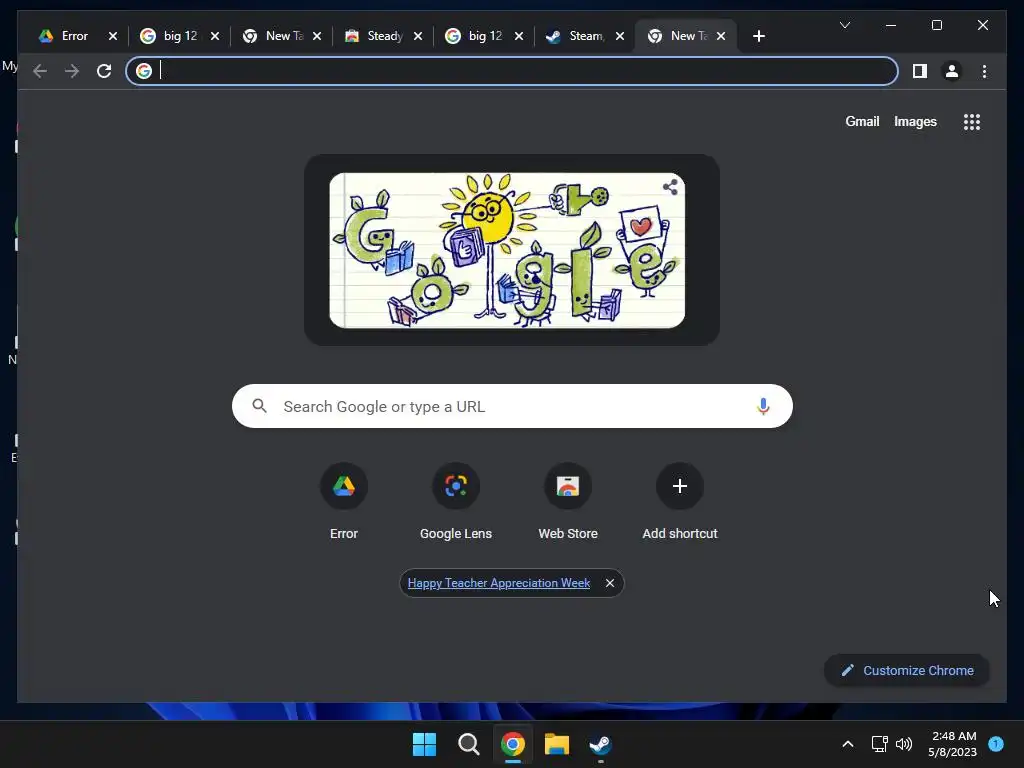Click the Google icon in address bar
The height and width of the screenshot is (768, 1024).
144,71
